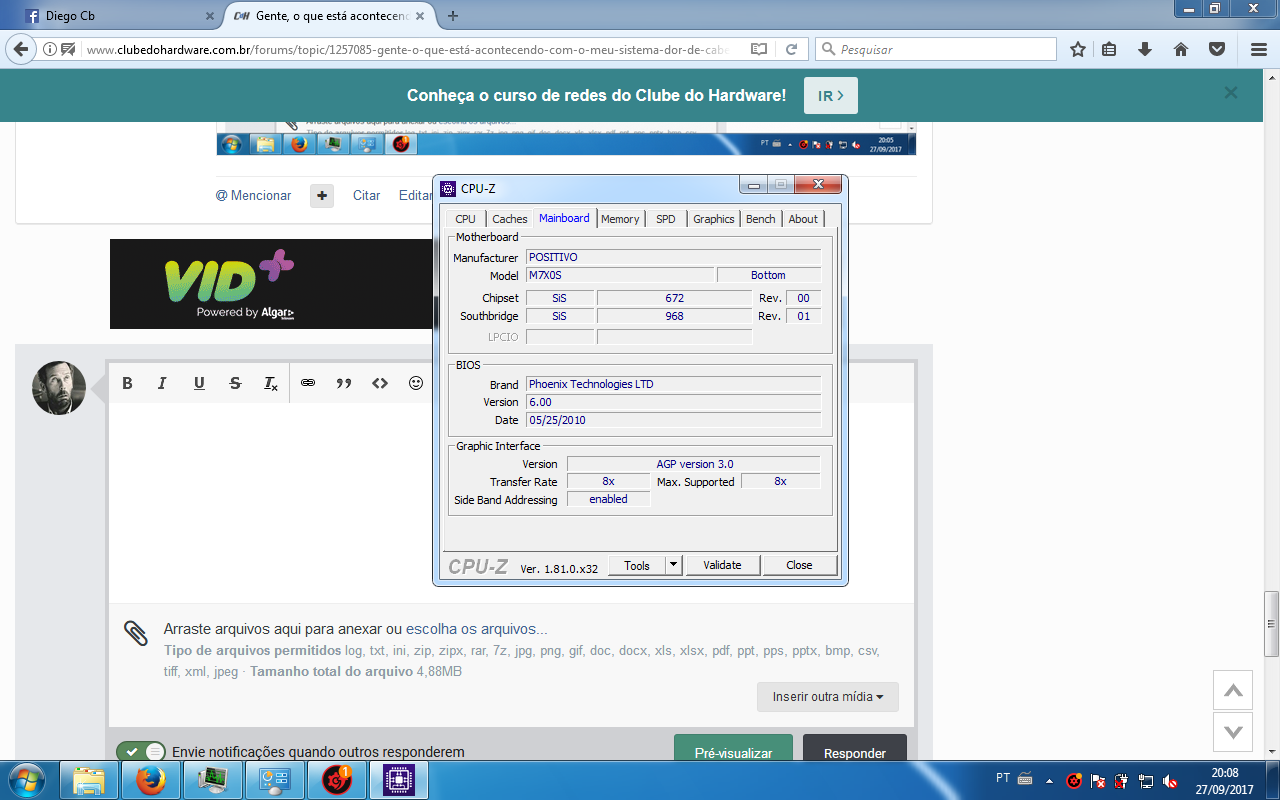The width and height of the screenshot is (1280, 800).
Task: Go back with the Firefox back arrow
Action: [x=20, y=49]
